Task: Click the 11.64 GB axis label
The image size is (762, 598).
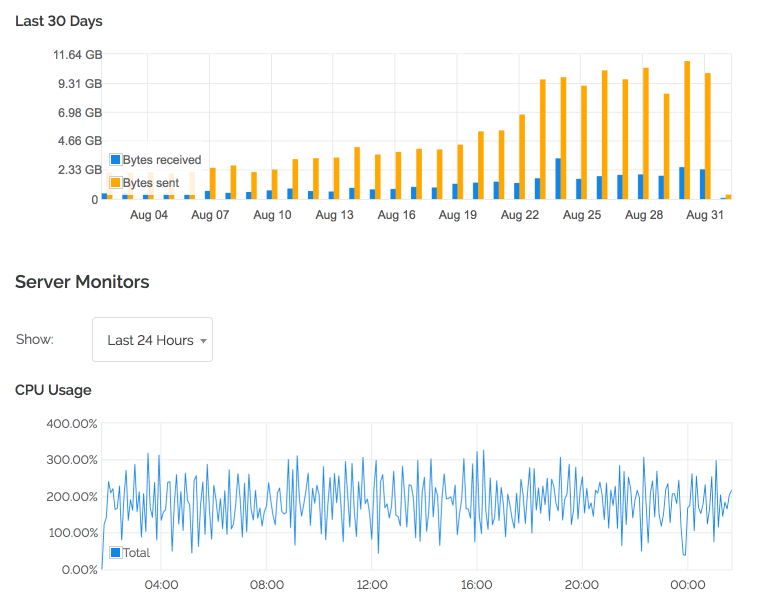Action: (x=78, y=55)
